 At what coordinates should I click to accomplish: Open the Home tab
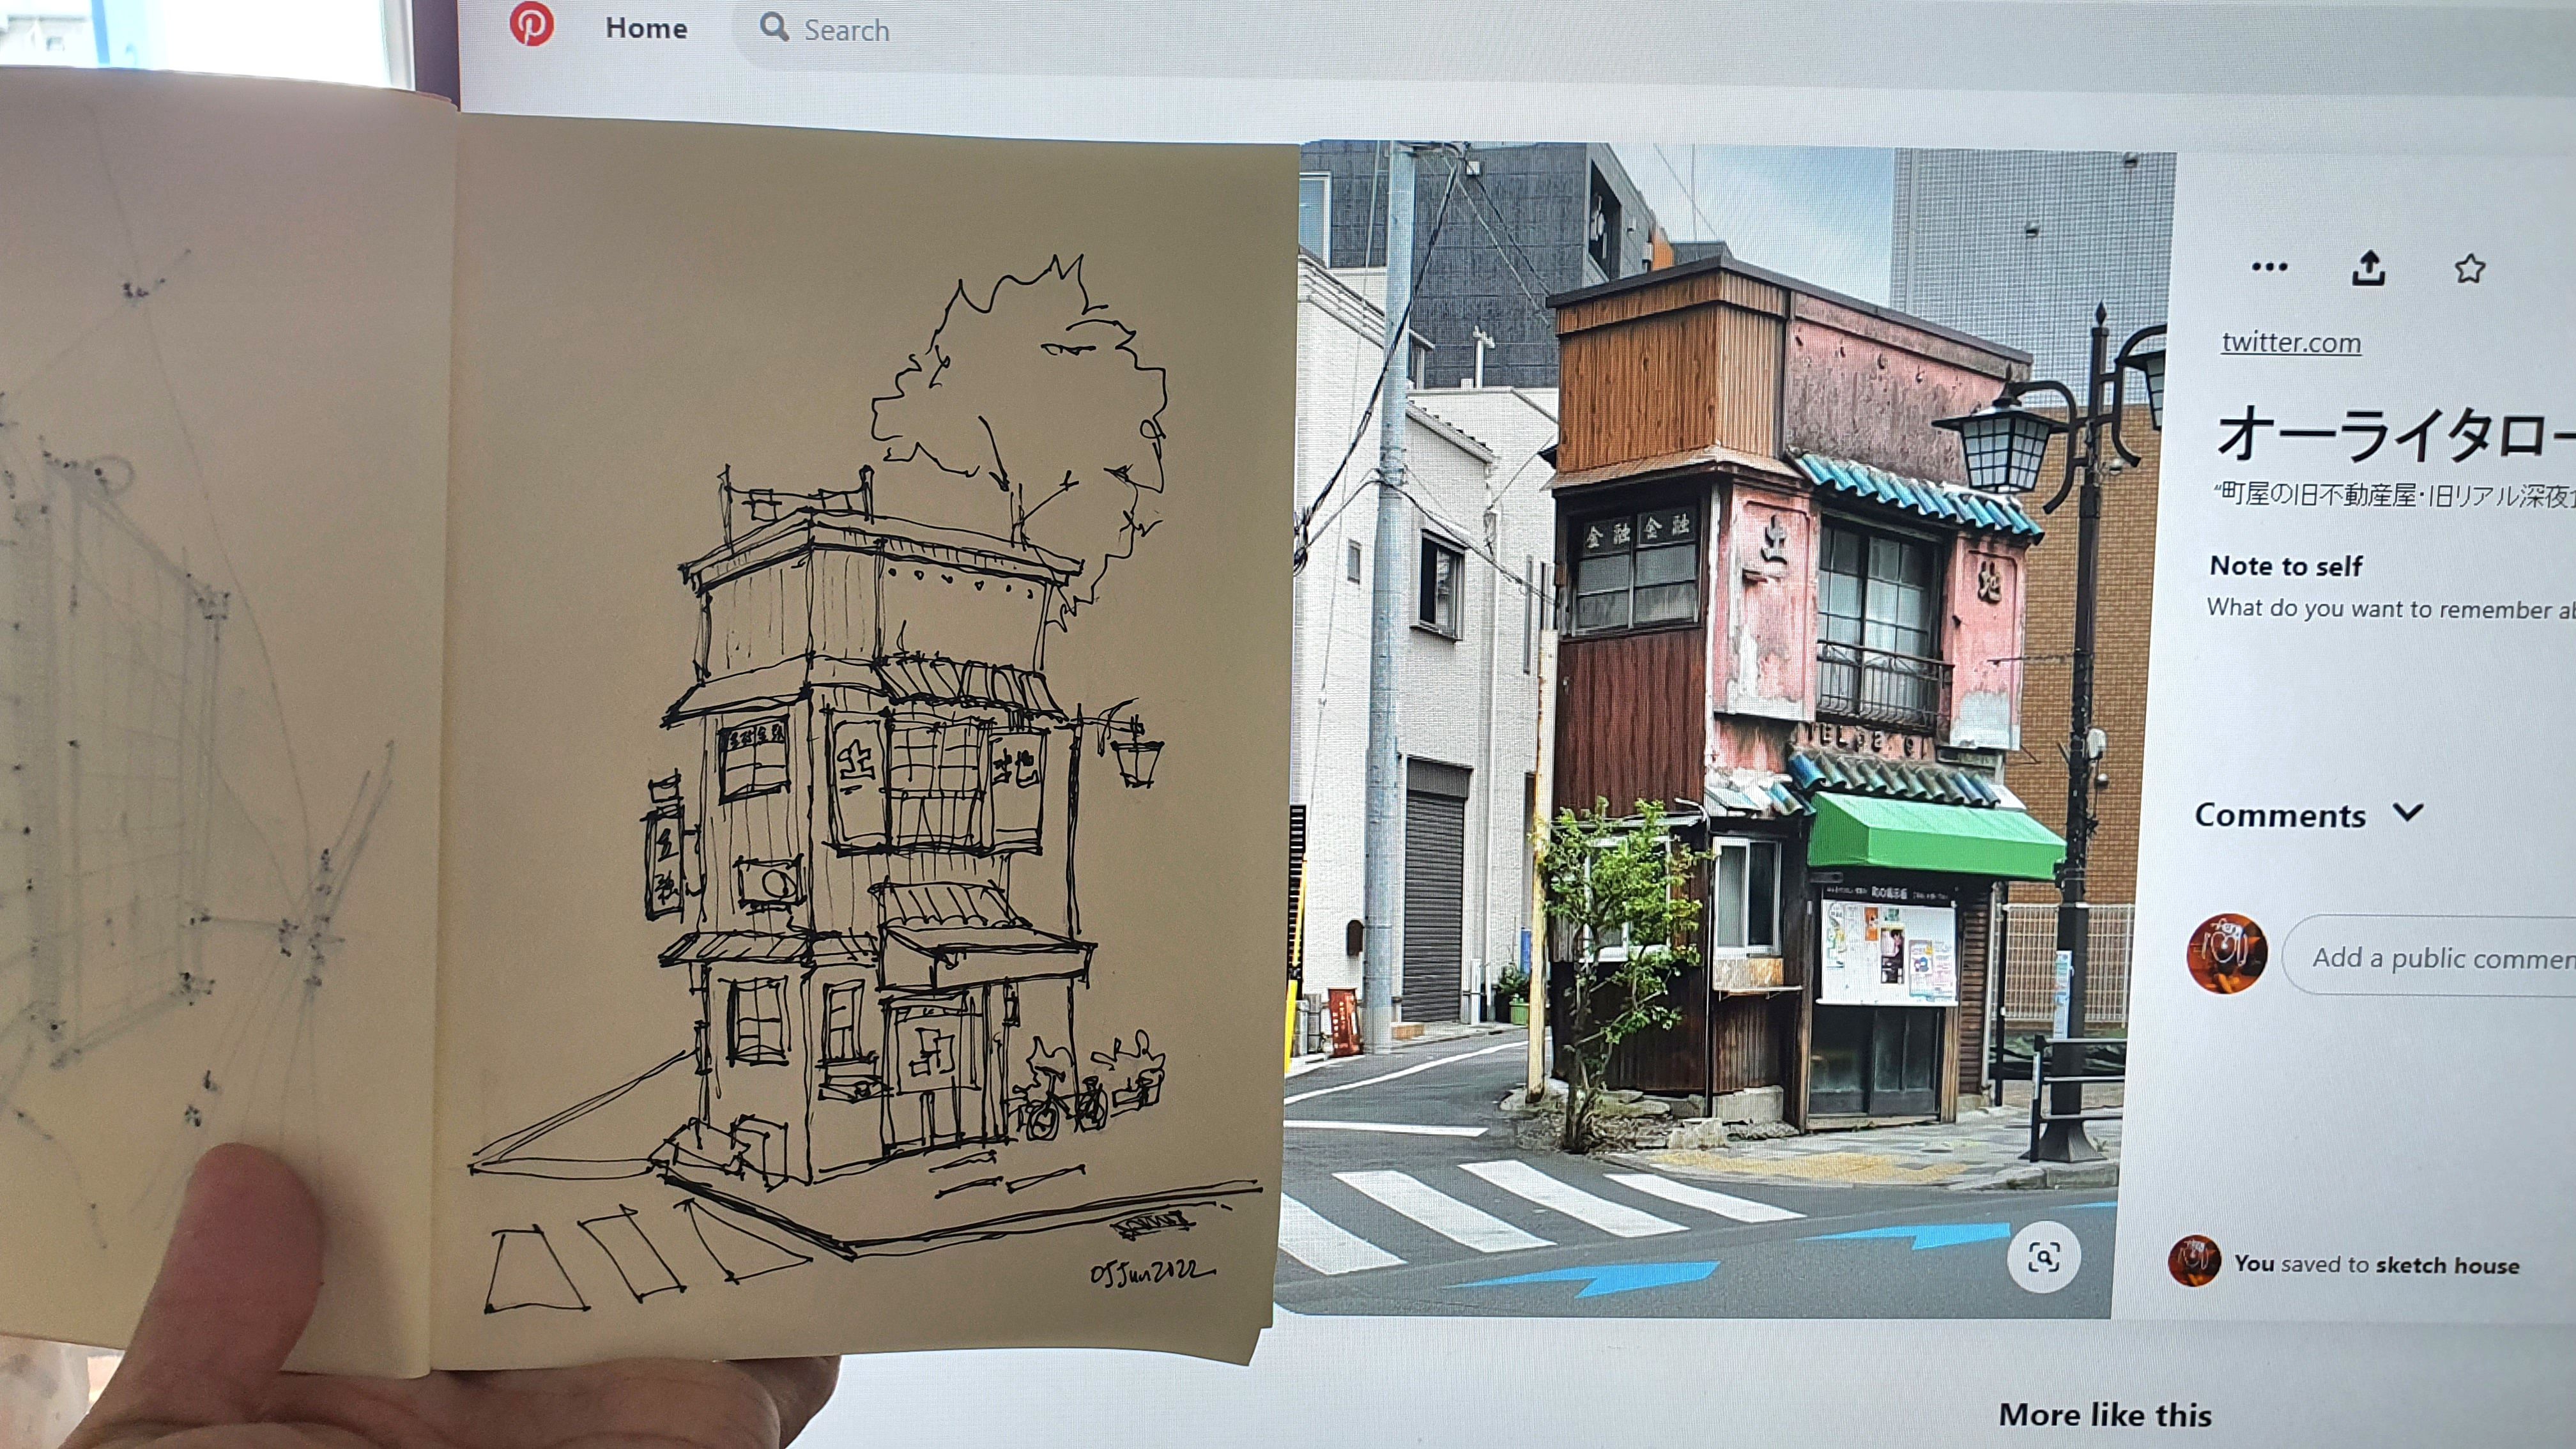pyautogui.click(x=646, y=28)
